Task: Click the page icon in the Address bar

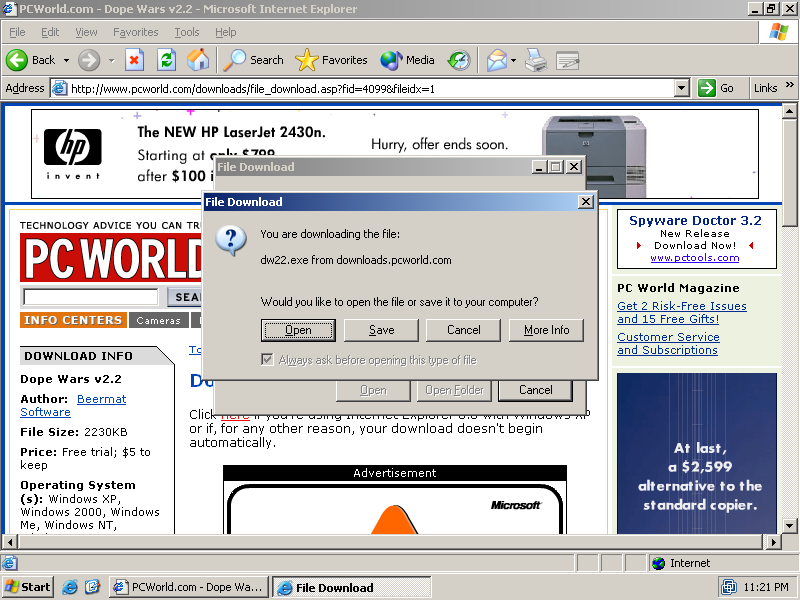Action: [60, 88]
